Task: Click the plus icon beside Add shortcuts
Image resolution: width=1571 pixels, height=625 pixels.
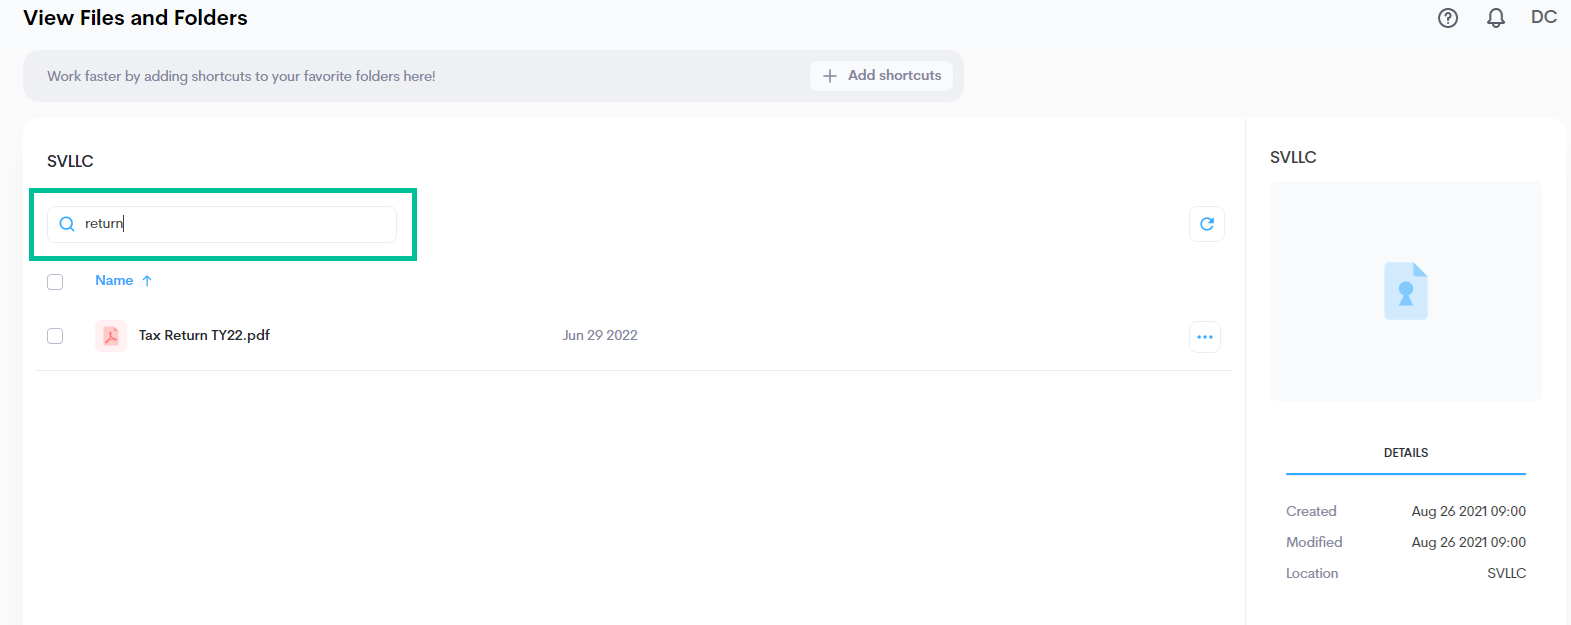Action: 829,76
